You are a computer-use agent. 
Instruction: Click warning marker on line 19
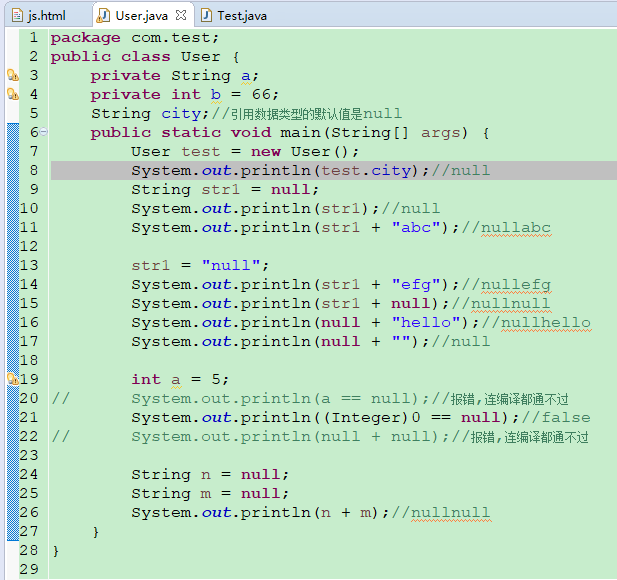click(13, 379)
